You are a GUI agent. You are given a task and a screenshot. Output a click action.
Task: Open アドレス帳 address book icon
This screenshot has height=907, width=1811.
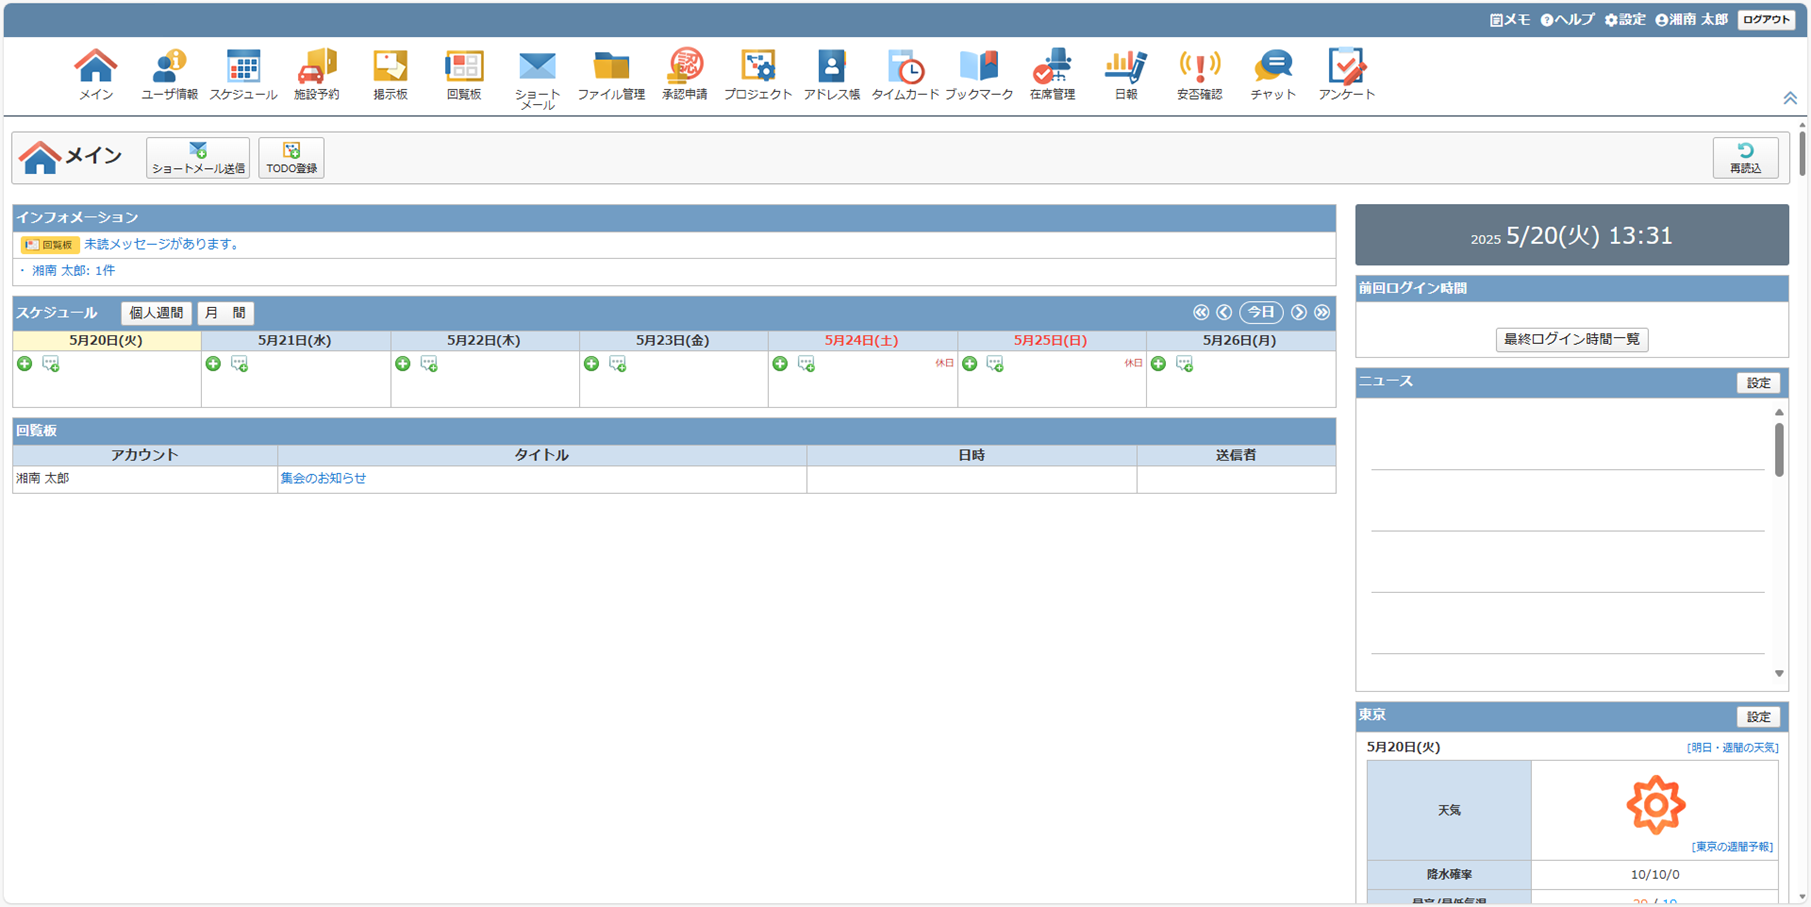click(832, 75)
